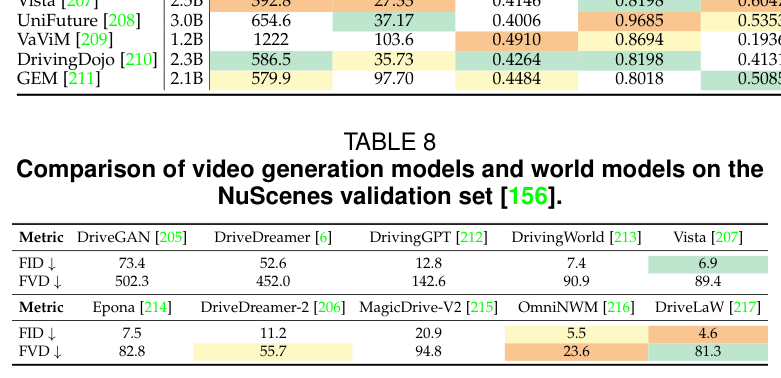Click the DriveGAN FID value 73.4

point(132,263)
